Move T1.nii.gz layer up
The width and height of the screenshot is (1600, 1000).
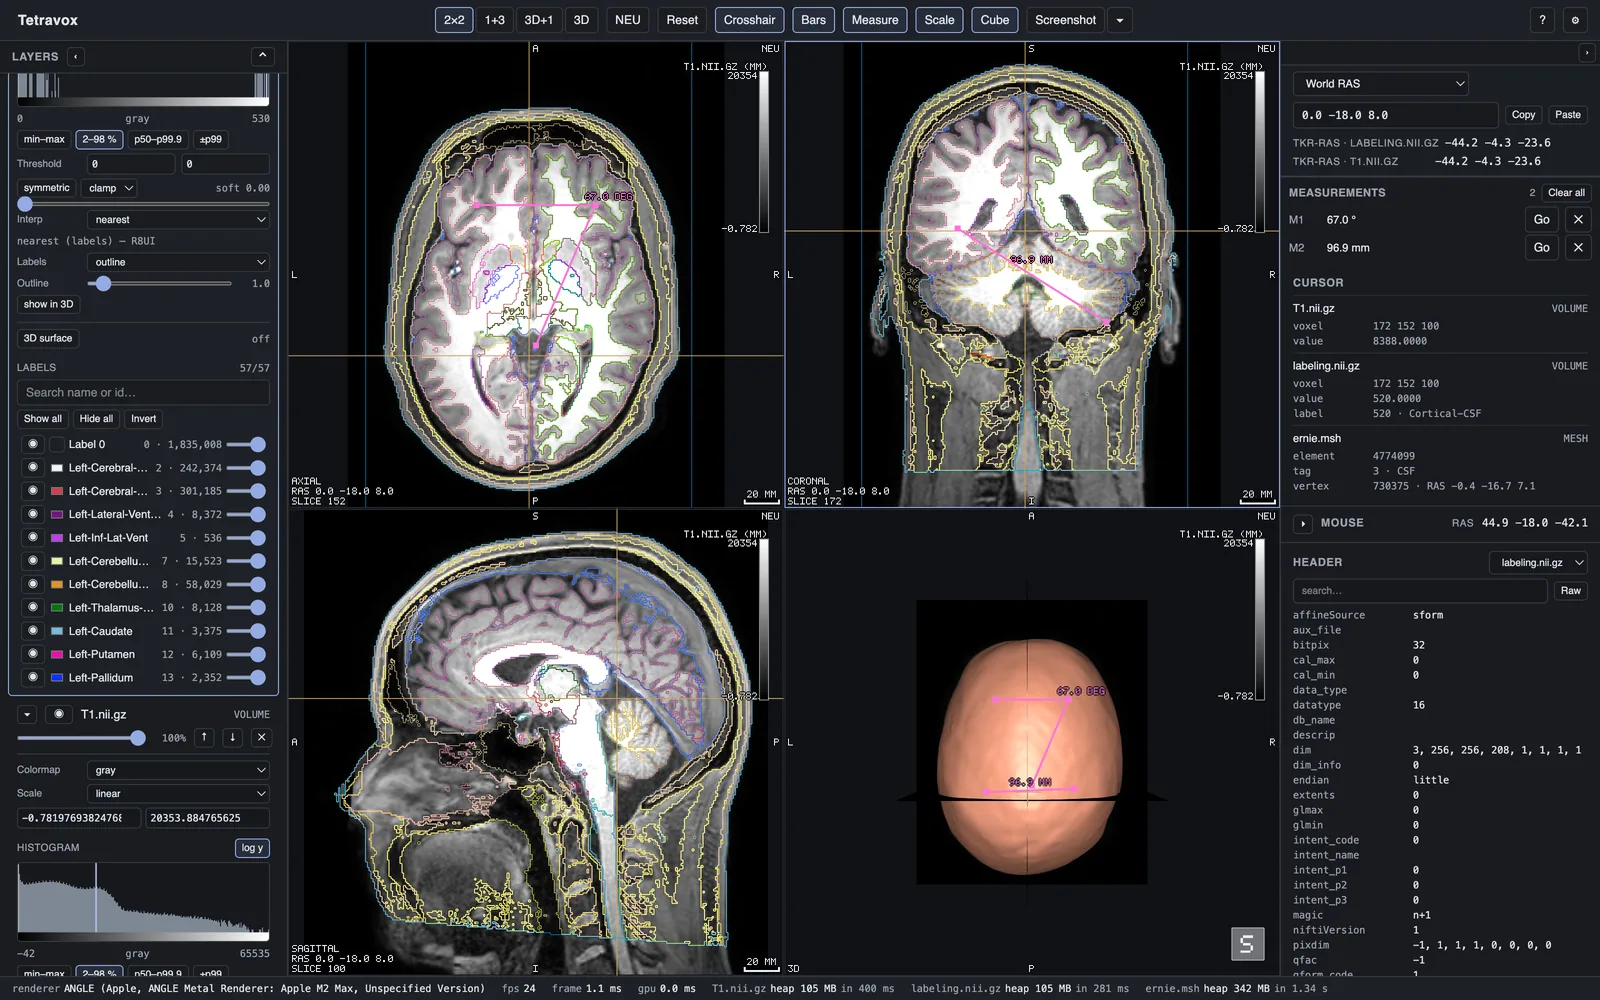coord(204,737)
